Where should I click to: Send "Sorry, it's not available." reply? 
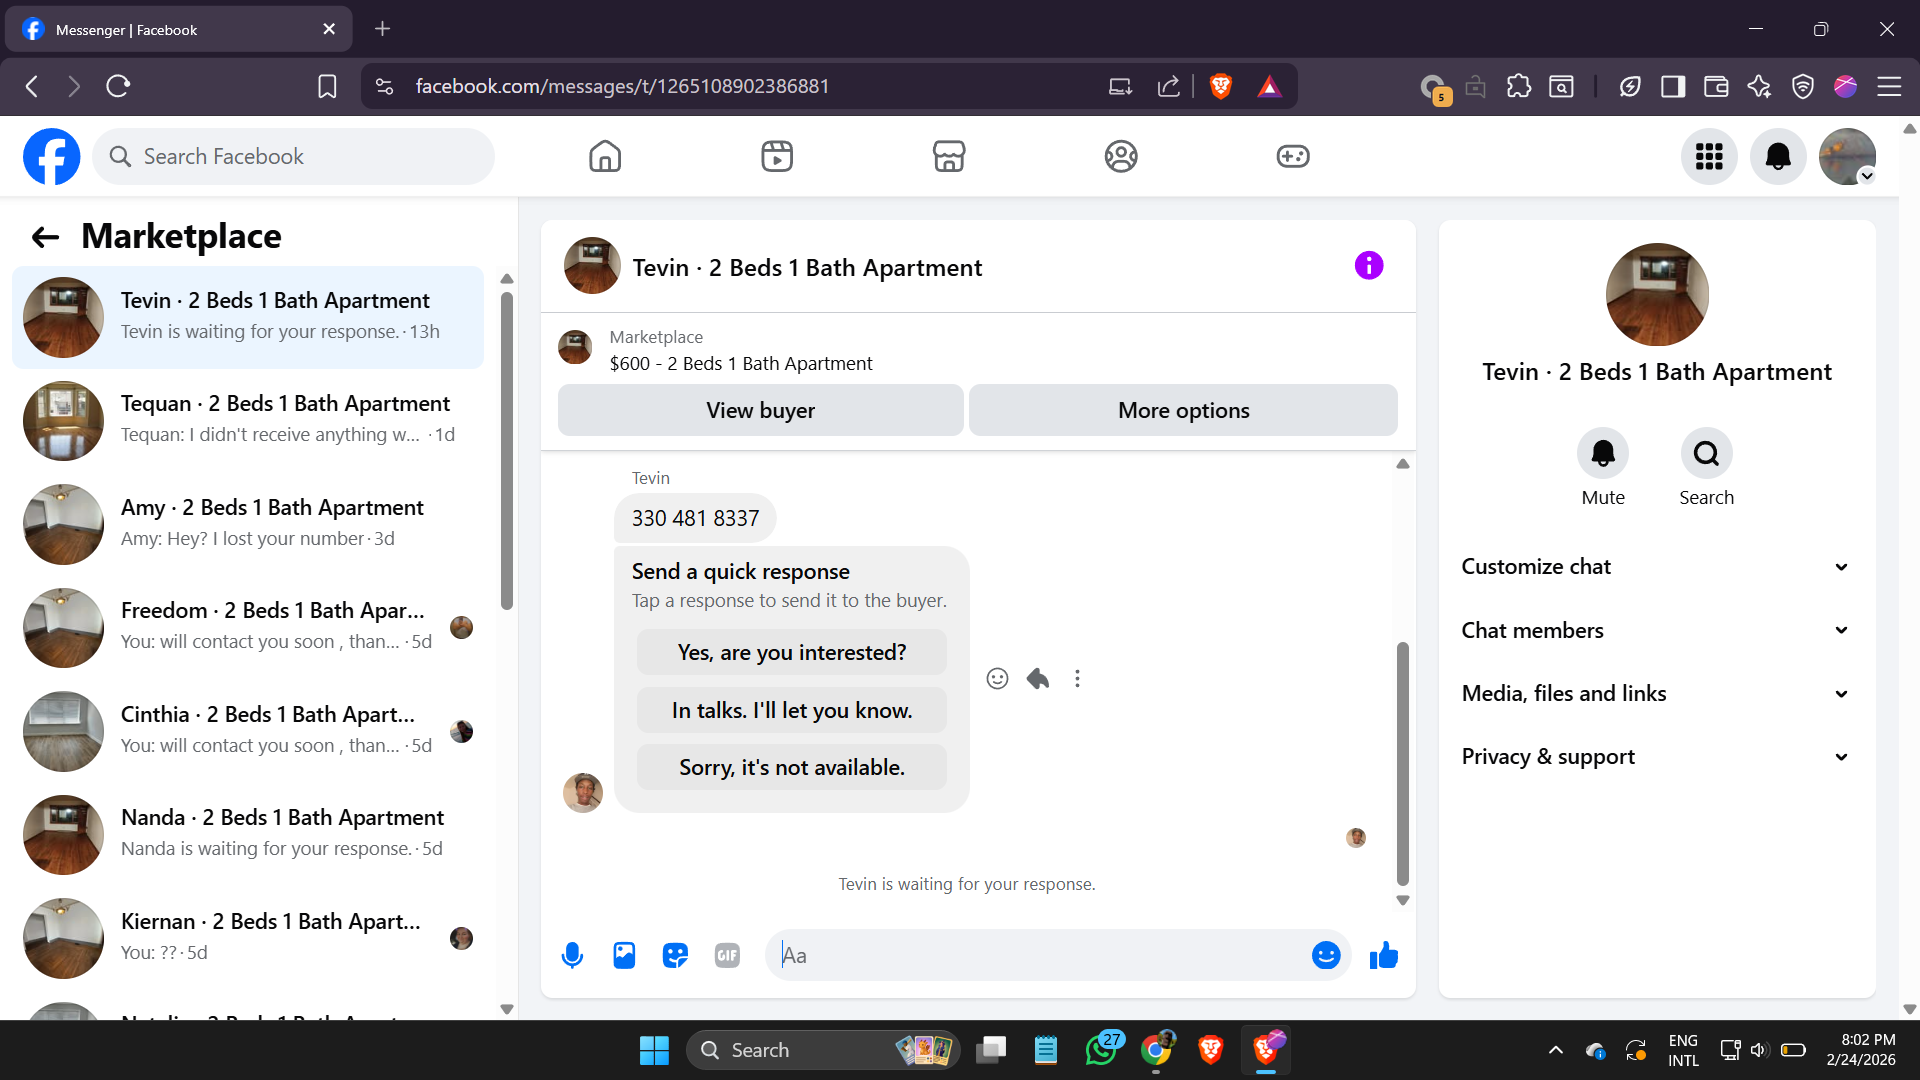[791, 767]
